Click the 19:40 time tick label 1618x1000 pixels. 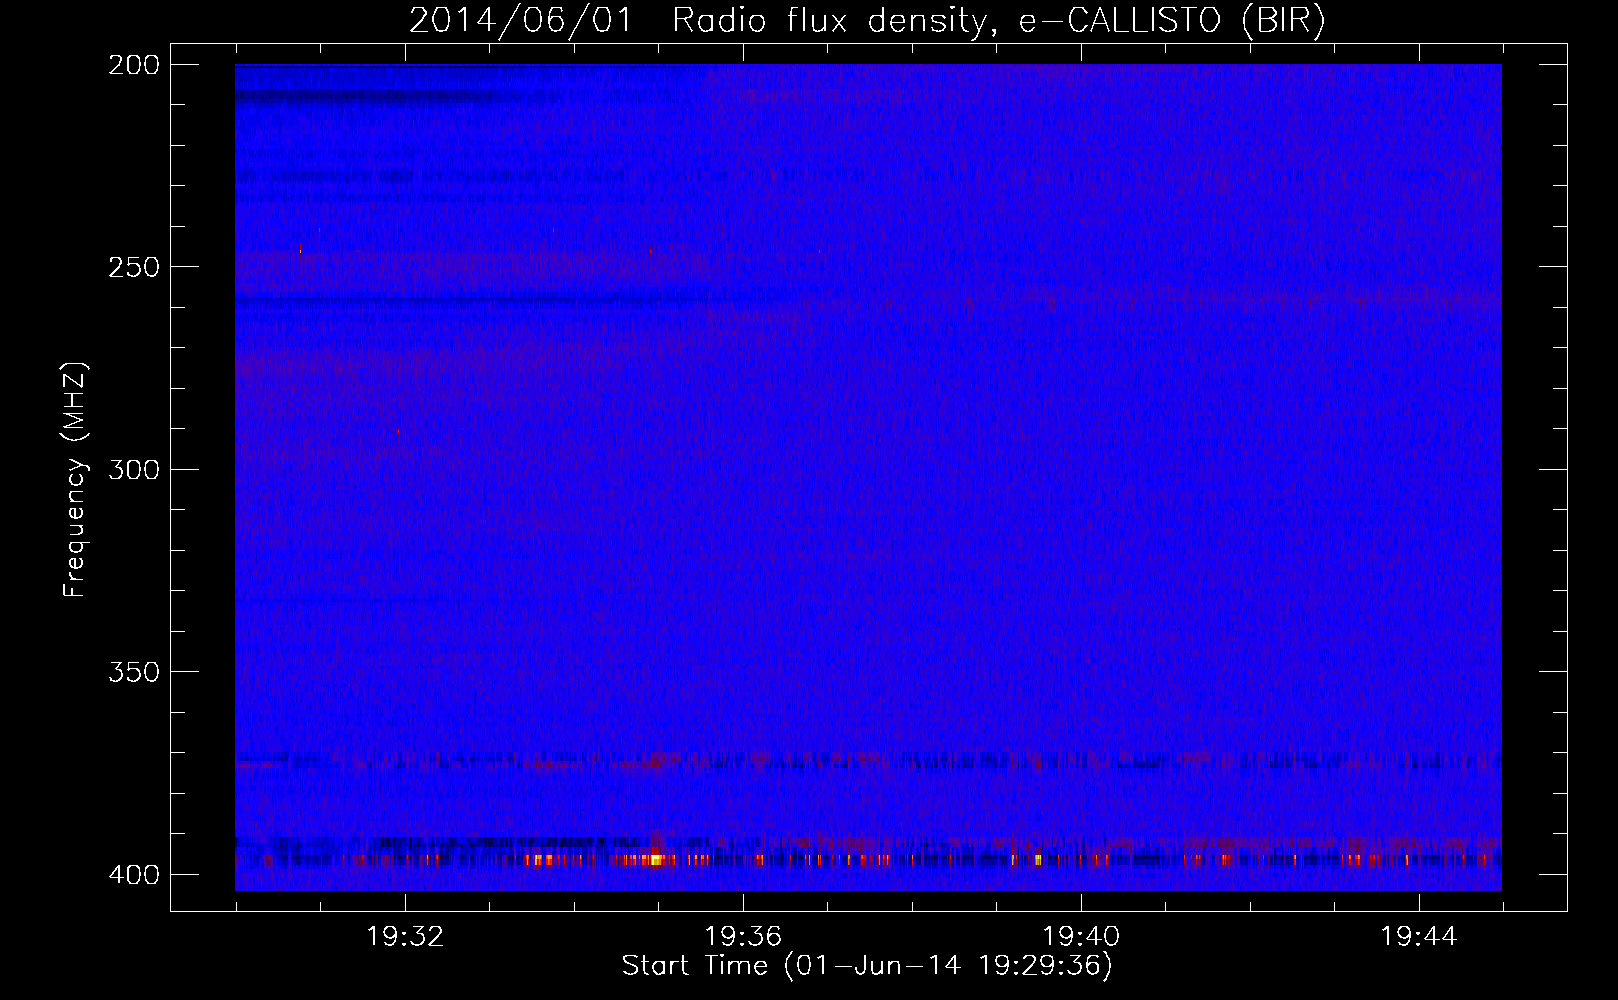(x=1081, y=937)
